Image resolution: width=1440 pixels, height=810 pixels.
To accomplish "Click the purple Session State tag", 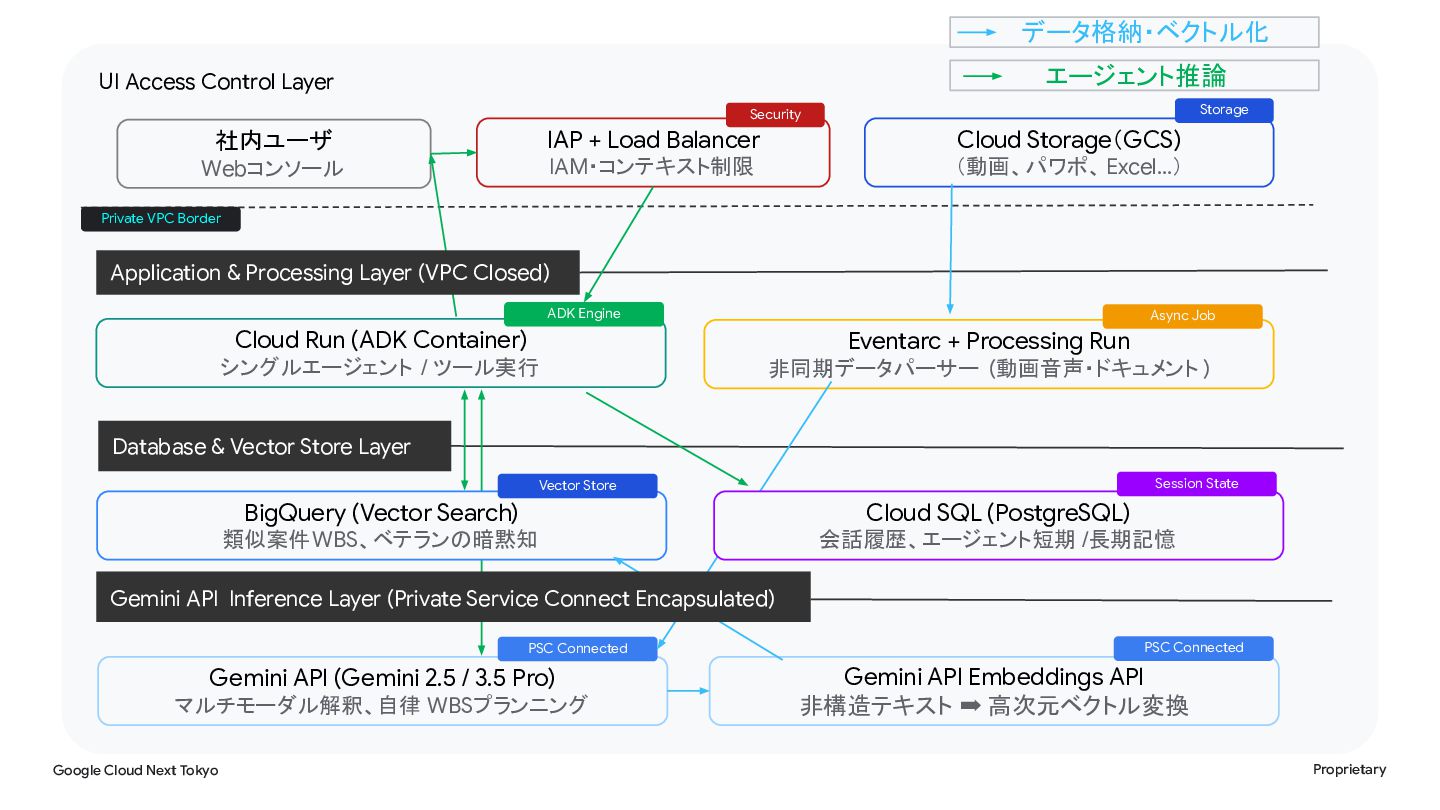I will 1197,484.
